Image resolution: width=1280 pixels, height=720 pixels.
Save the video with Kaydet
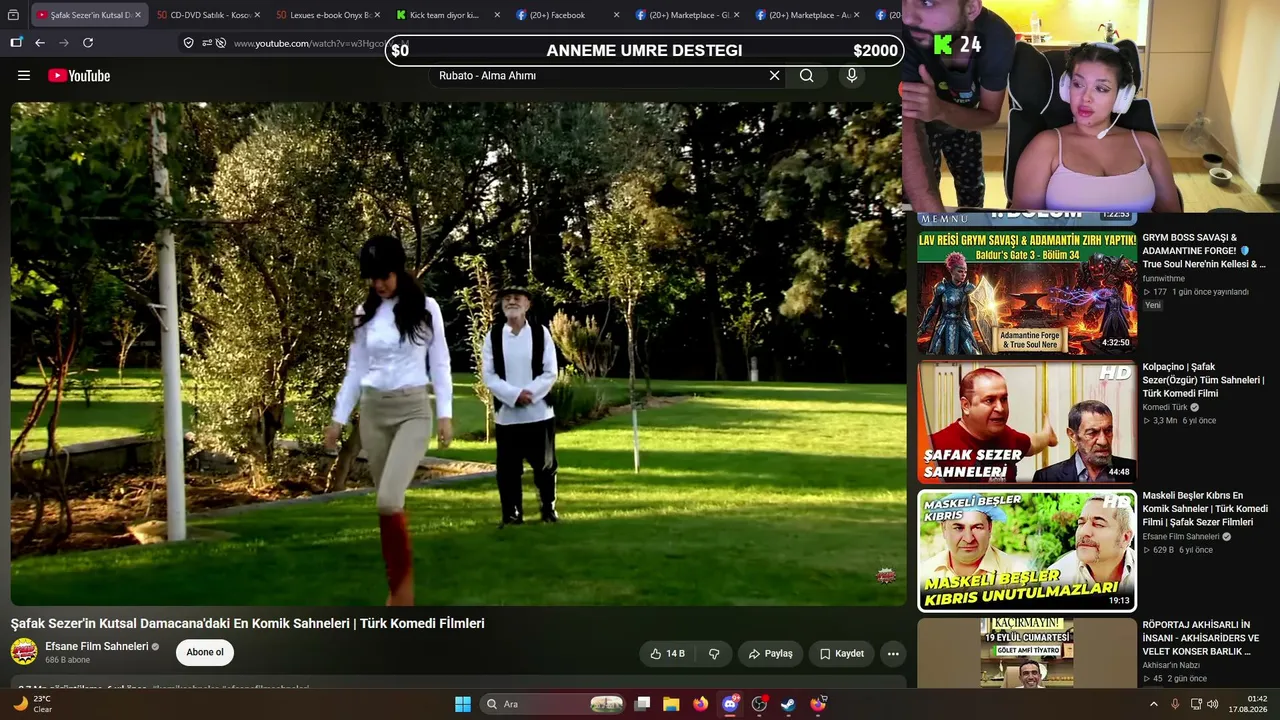[x=842, y=654]
